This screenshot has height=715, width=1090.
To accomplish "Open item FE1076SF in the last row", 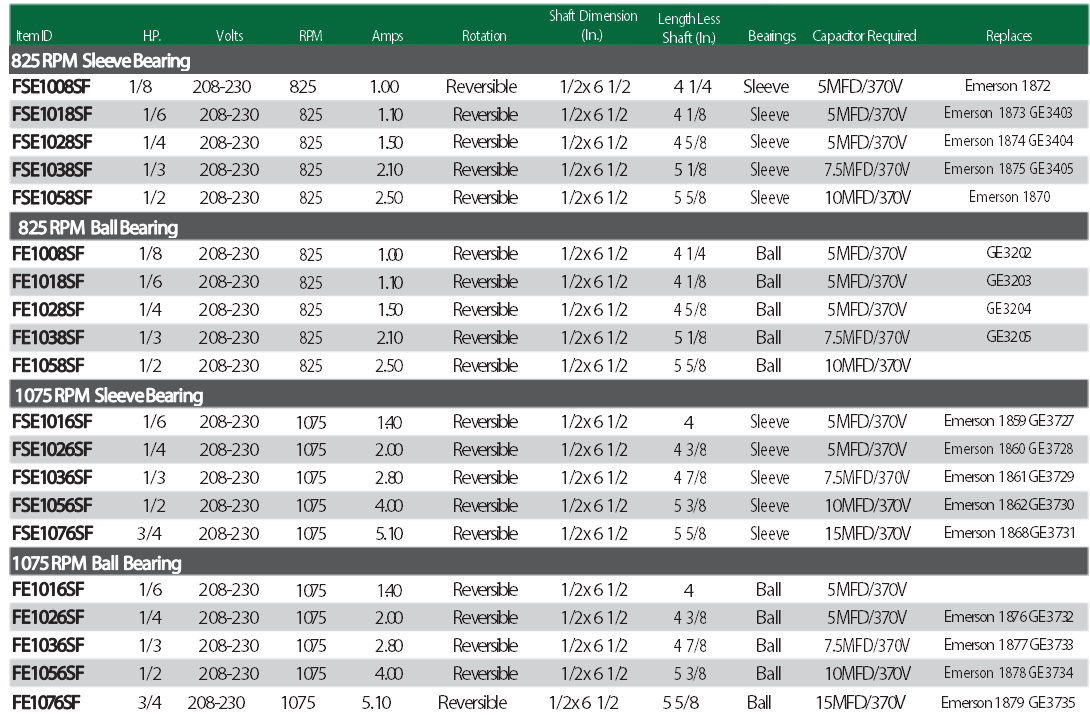I will [46, 702].
